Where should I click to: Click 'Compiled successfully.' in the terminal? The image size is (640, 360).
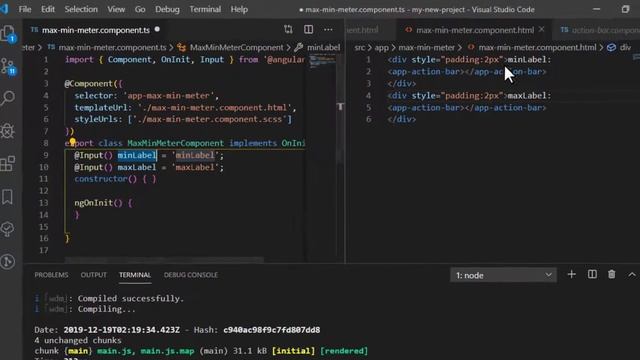(131, 298)
